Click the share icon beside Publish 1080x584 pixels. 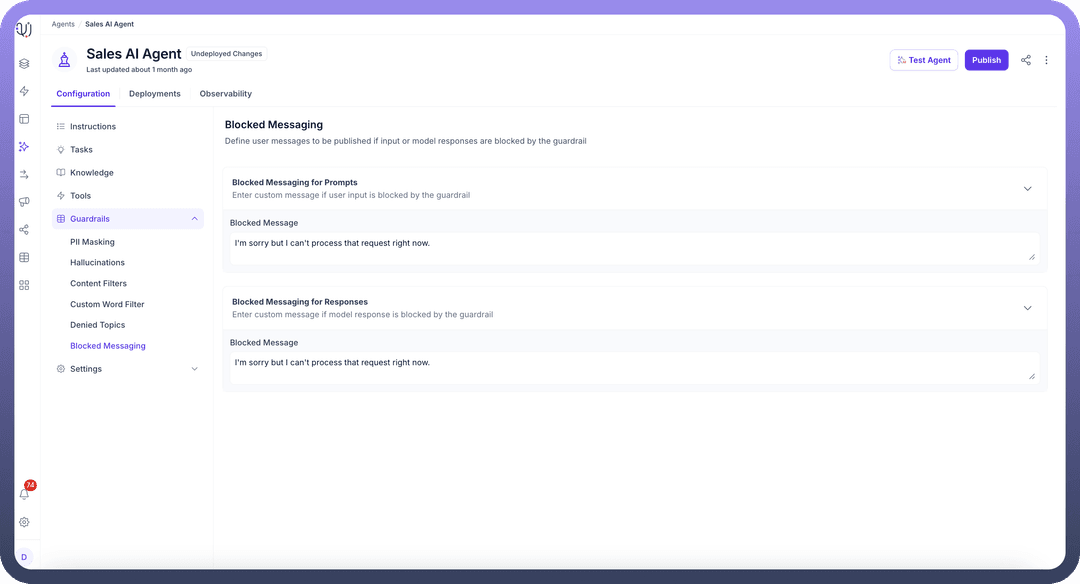(1026, 60)
